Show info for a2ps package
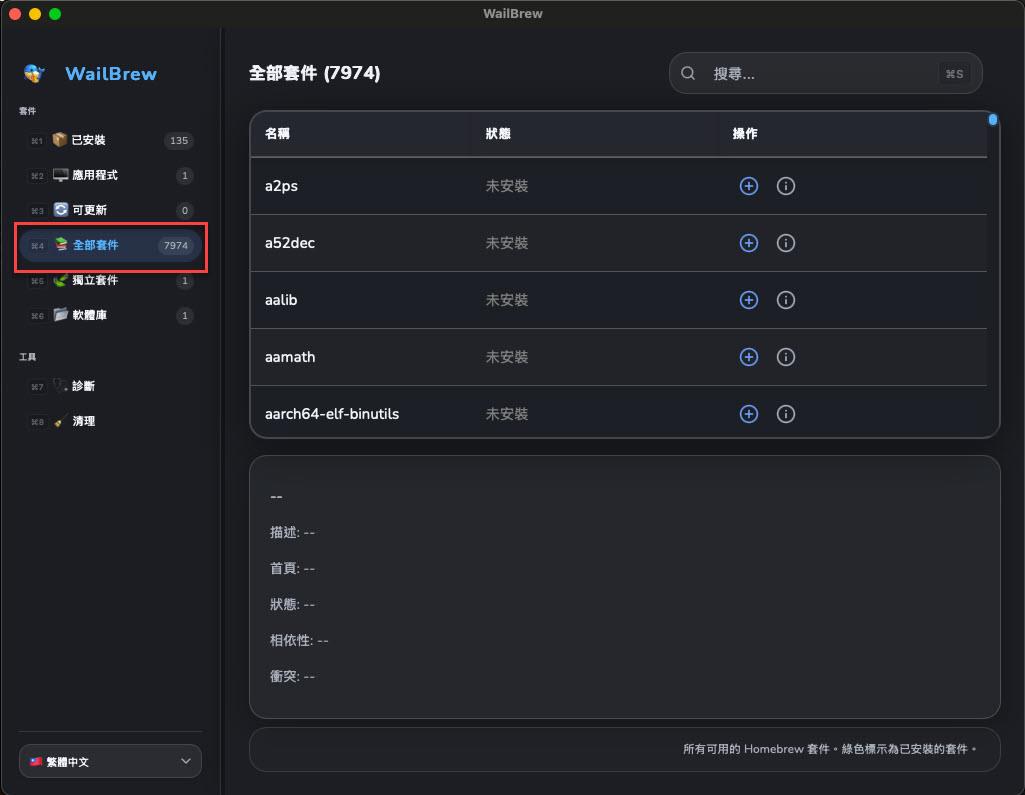The width and height of the screenshot is (1025, 795). tap(786, 186)
